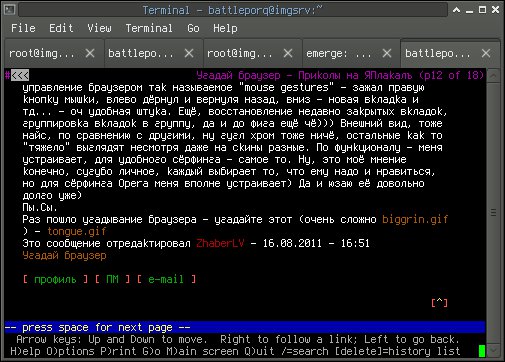The width and height of the screenshot is (505, 362).
Task: Click the vertical scrollbar handle
Action: click(x=493, y=212)
